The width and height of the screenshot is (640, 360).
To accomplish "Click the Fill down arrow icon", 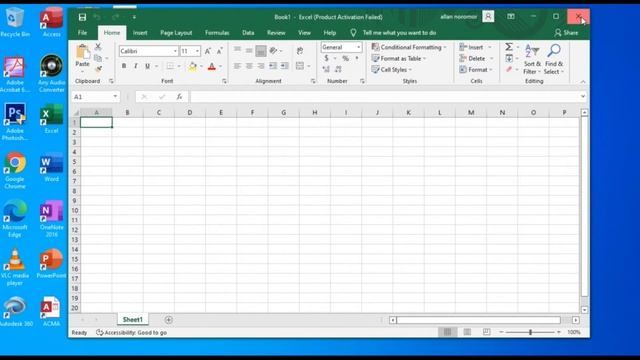I will pyautogui.click(x=509, y=58).
